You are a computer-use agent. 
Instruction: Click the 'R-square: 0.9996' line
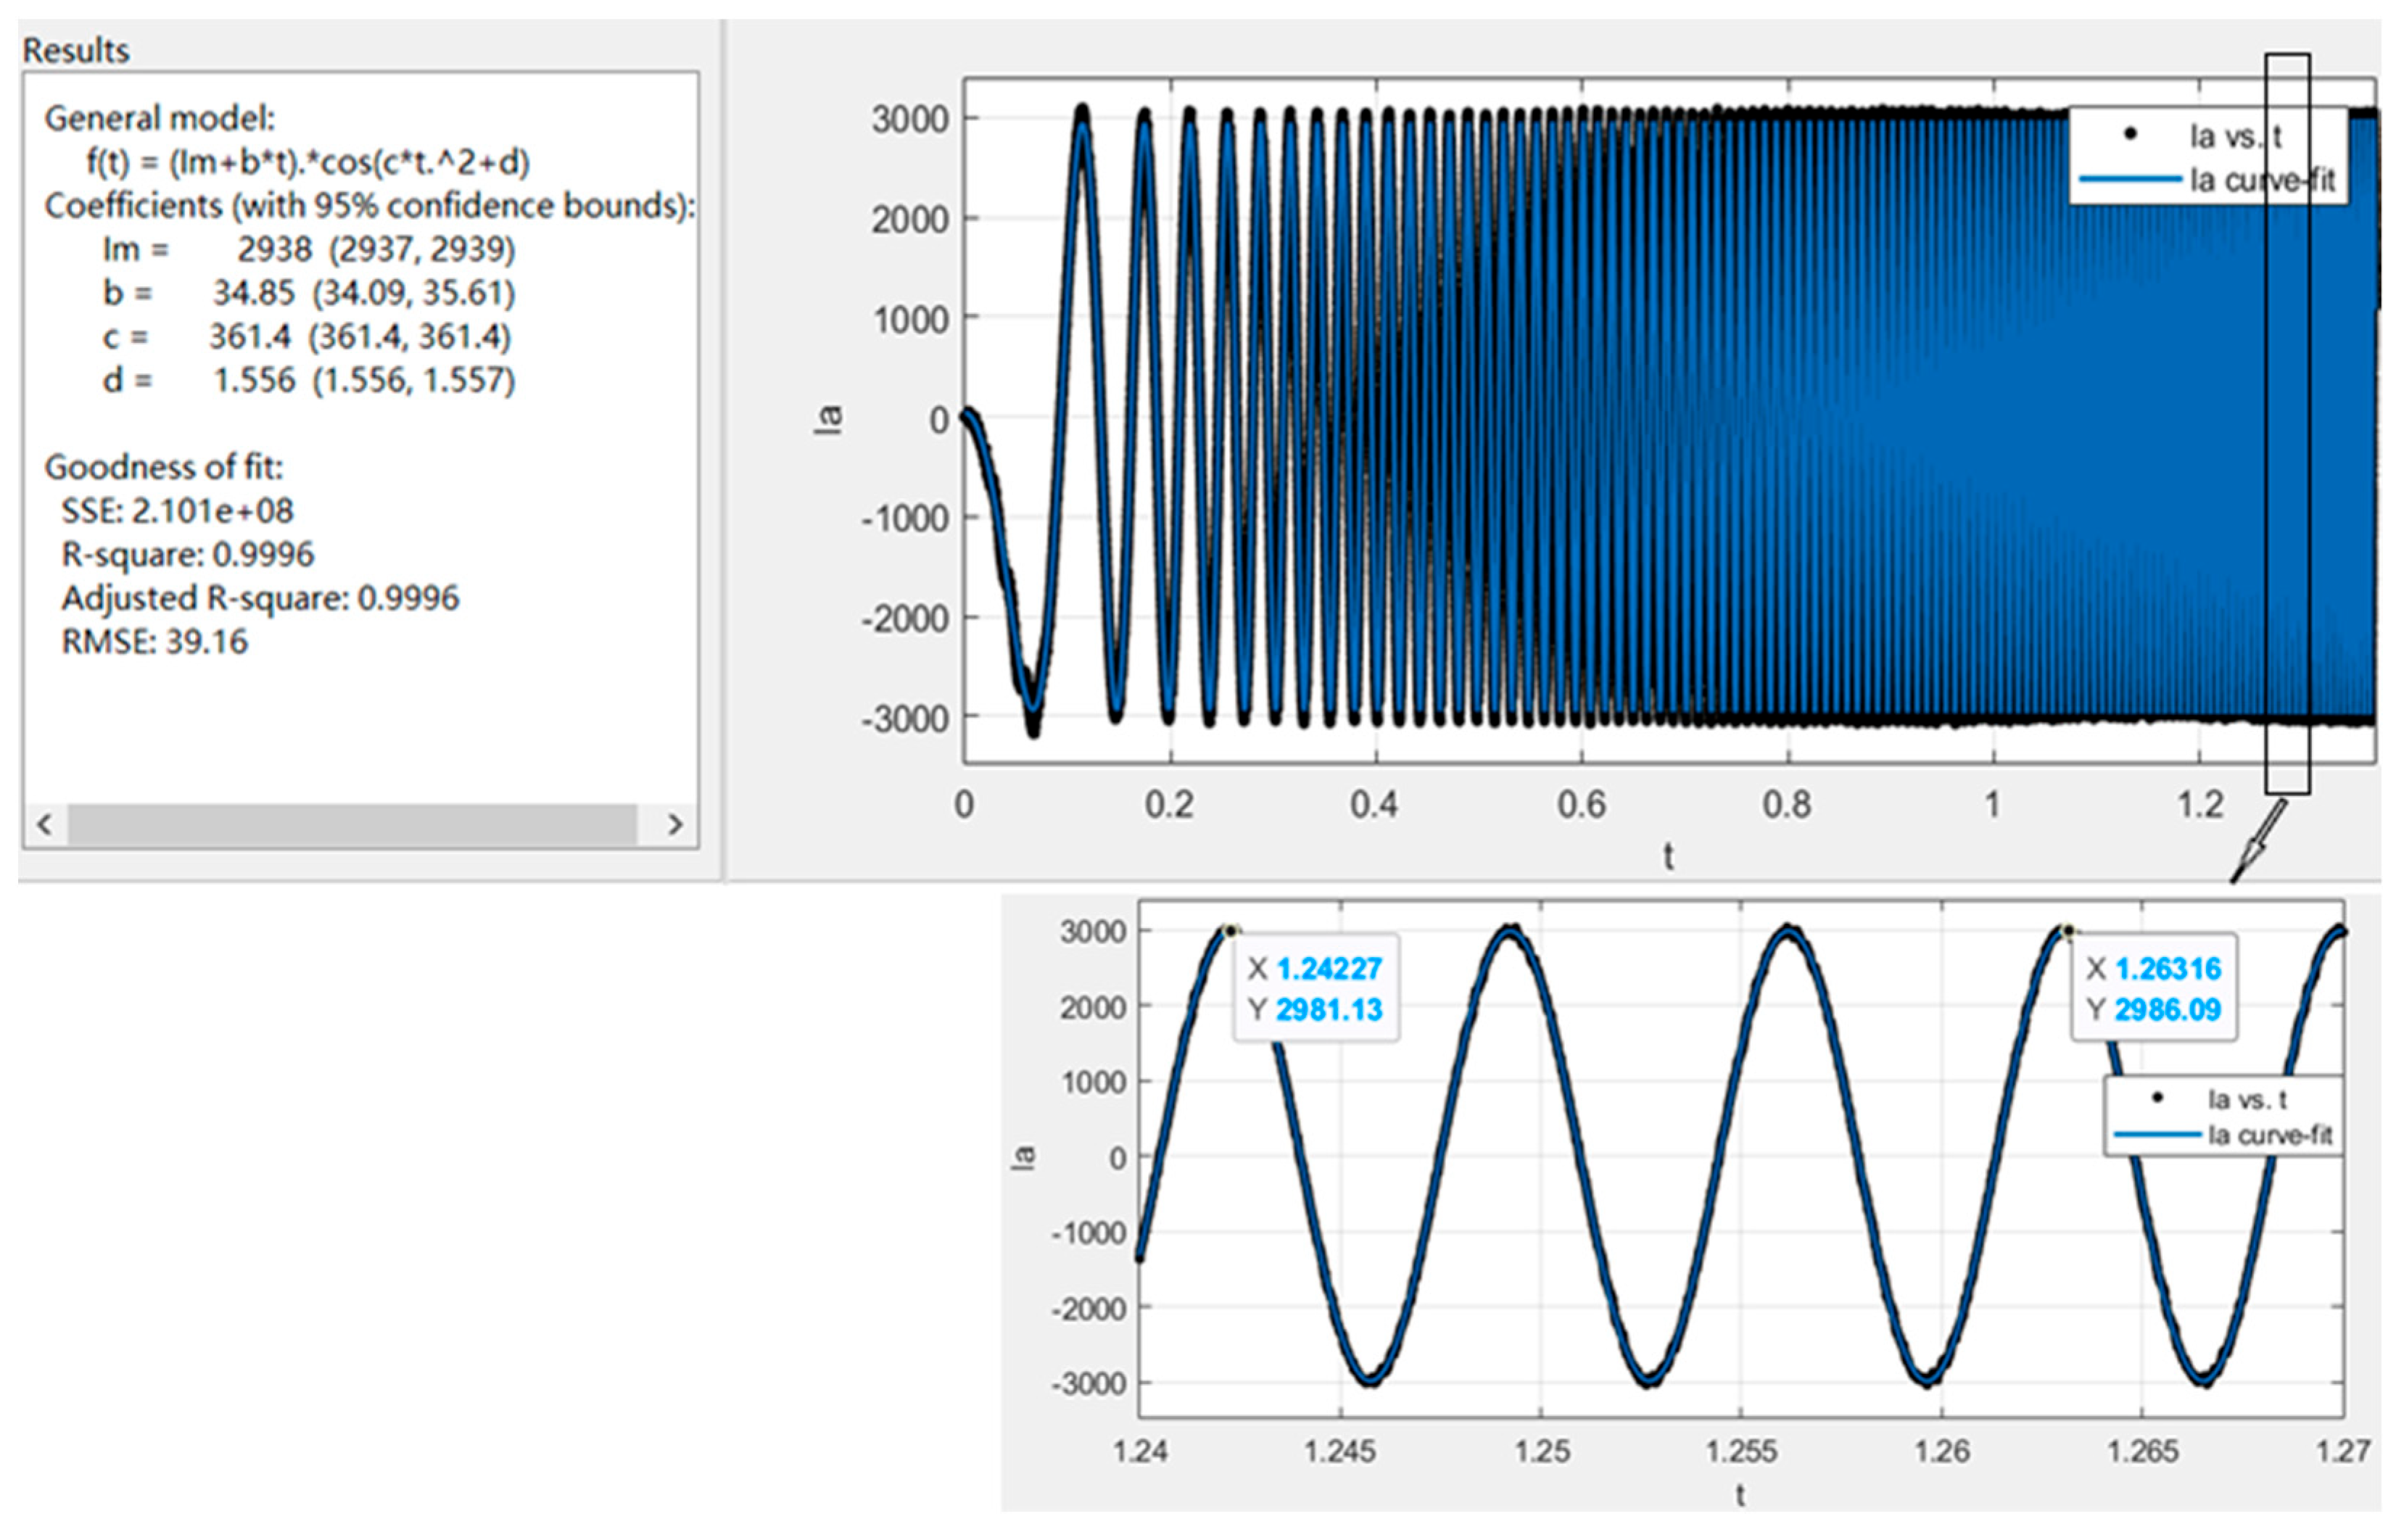click(x=188, y=554)
